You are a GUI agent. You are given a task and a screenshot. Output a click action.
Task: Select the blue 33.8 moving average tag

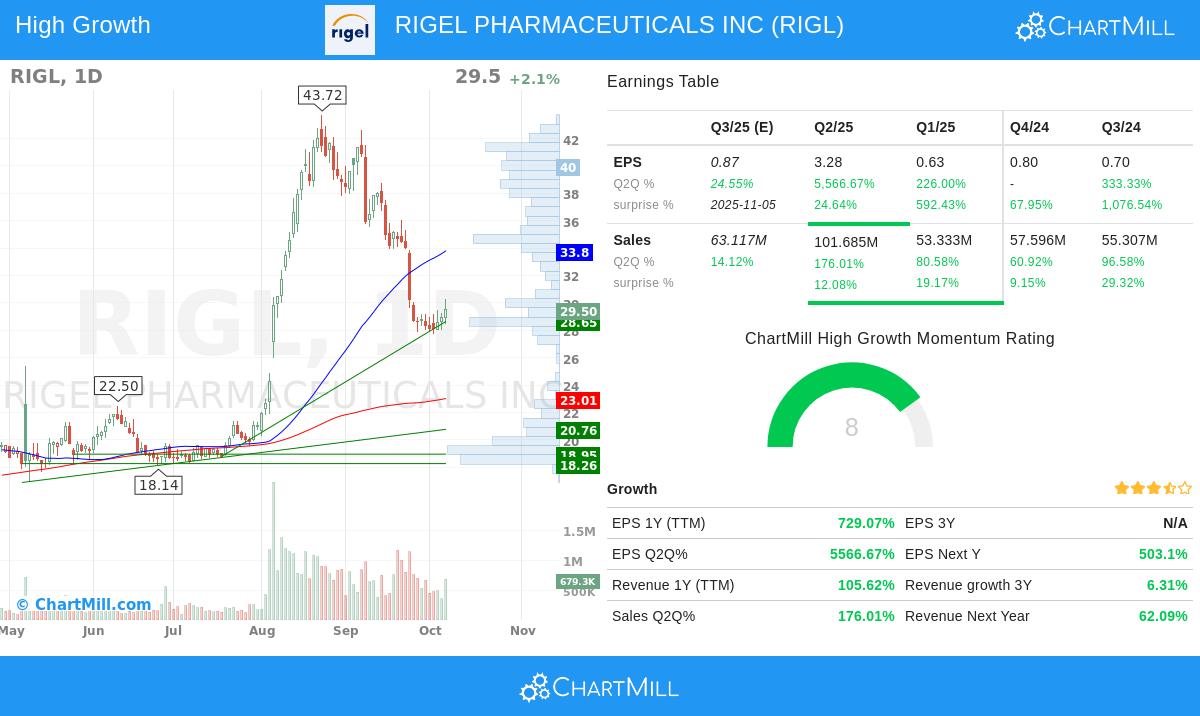(x=574, y=253)
